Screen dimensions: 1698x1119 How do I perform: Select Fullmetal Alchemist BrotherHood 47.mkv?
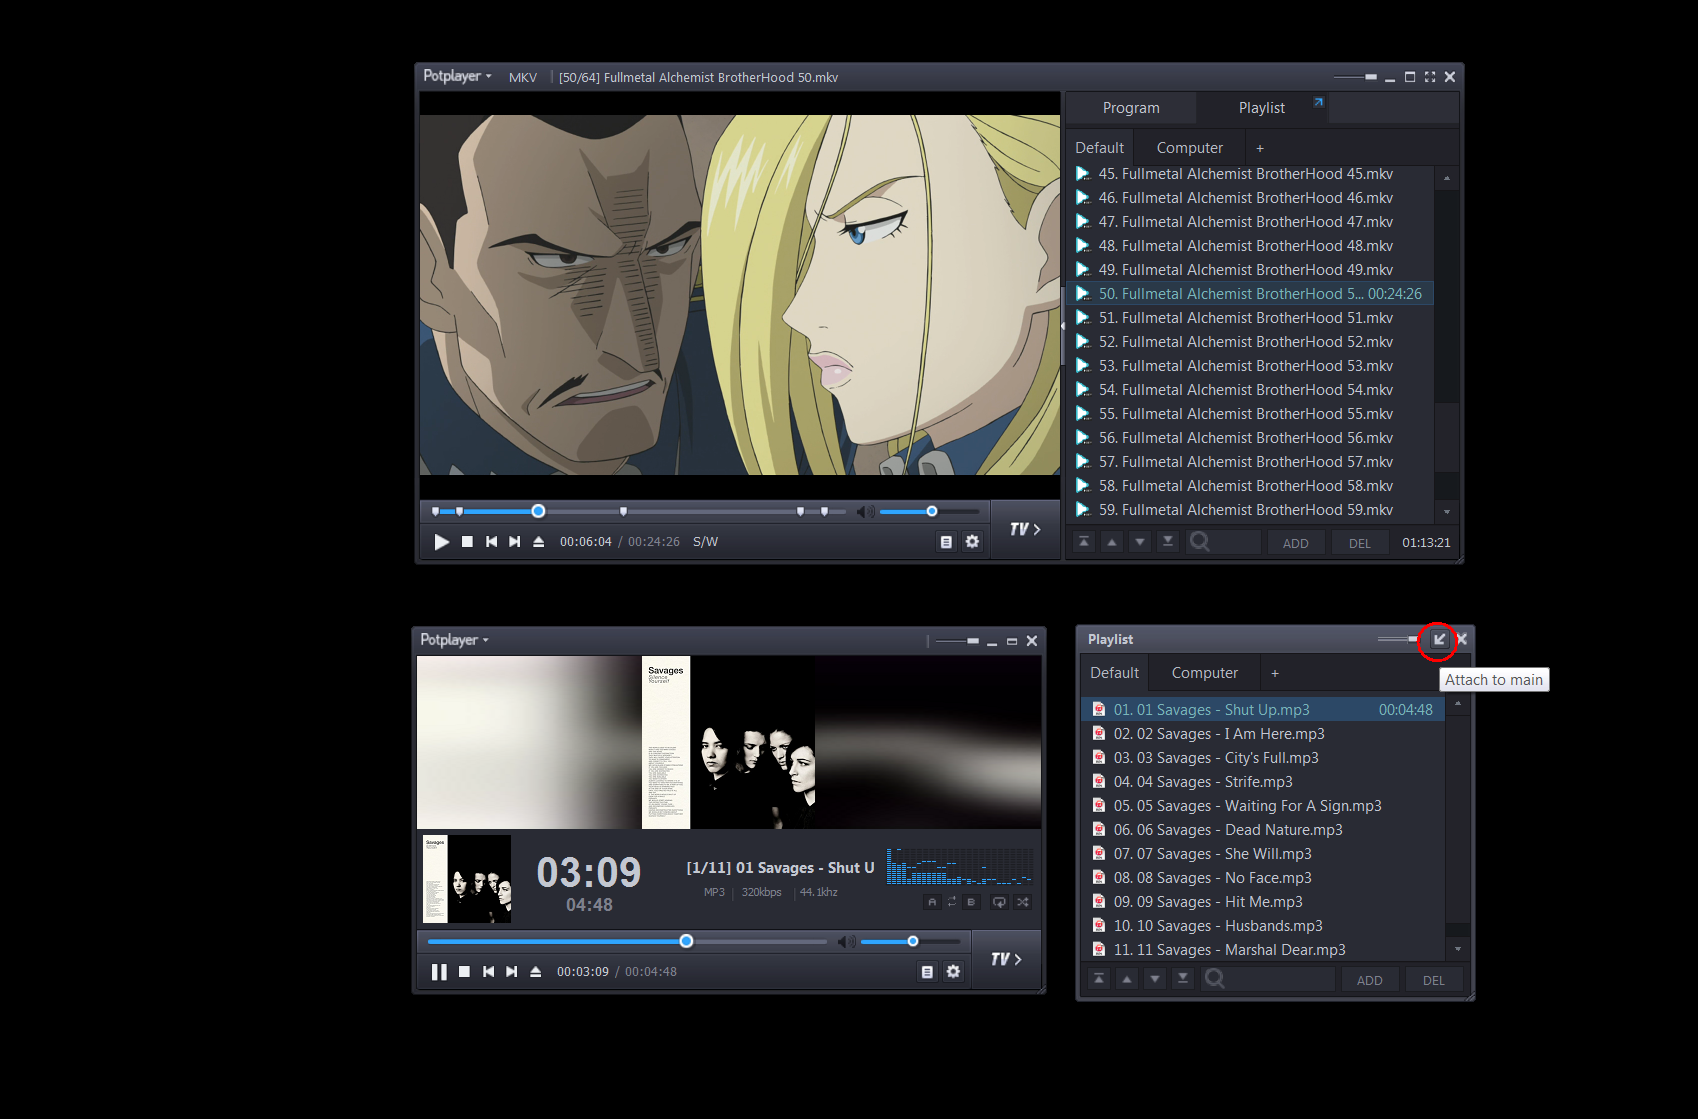pyautogui.click(x=1250, y=222)
